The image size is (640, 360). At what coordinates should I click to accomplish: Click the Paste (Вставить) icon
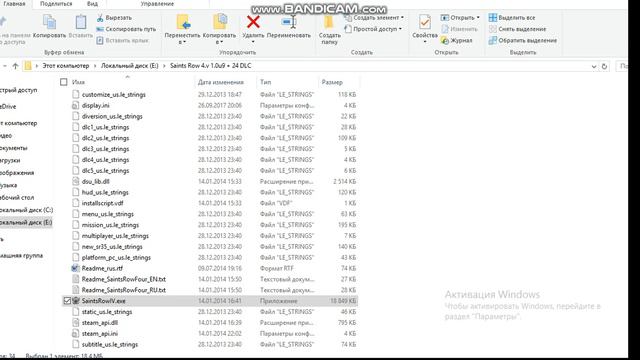pos(81,22)
